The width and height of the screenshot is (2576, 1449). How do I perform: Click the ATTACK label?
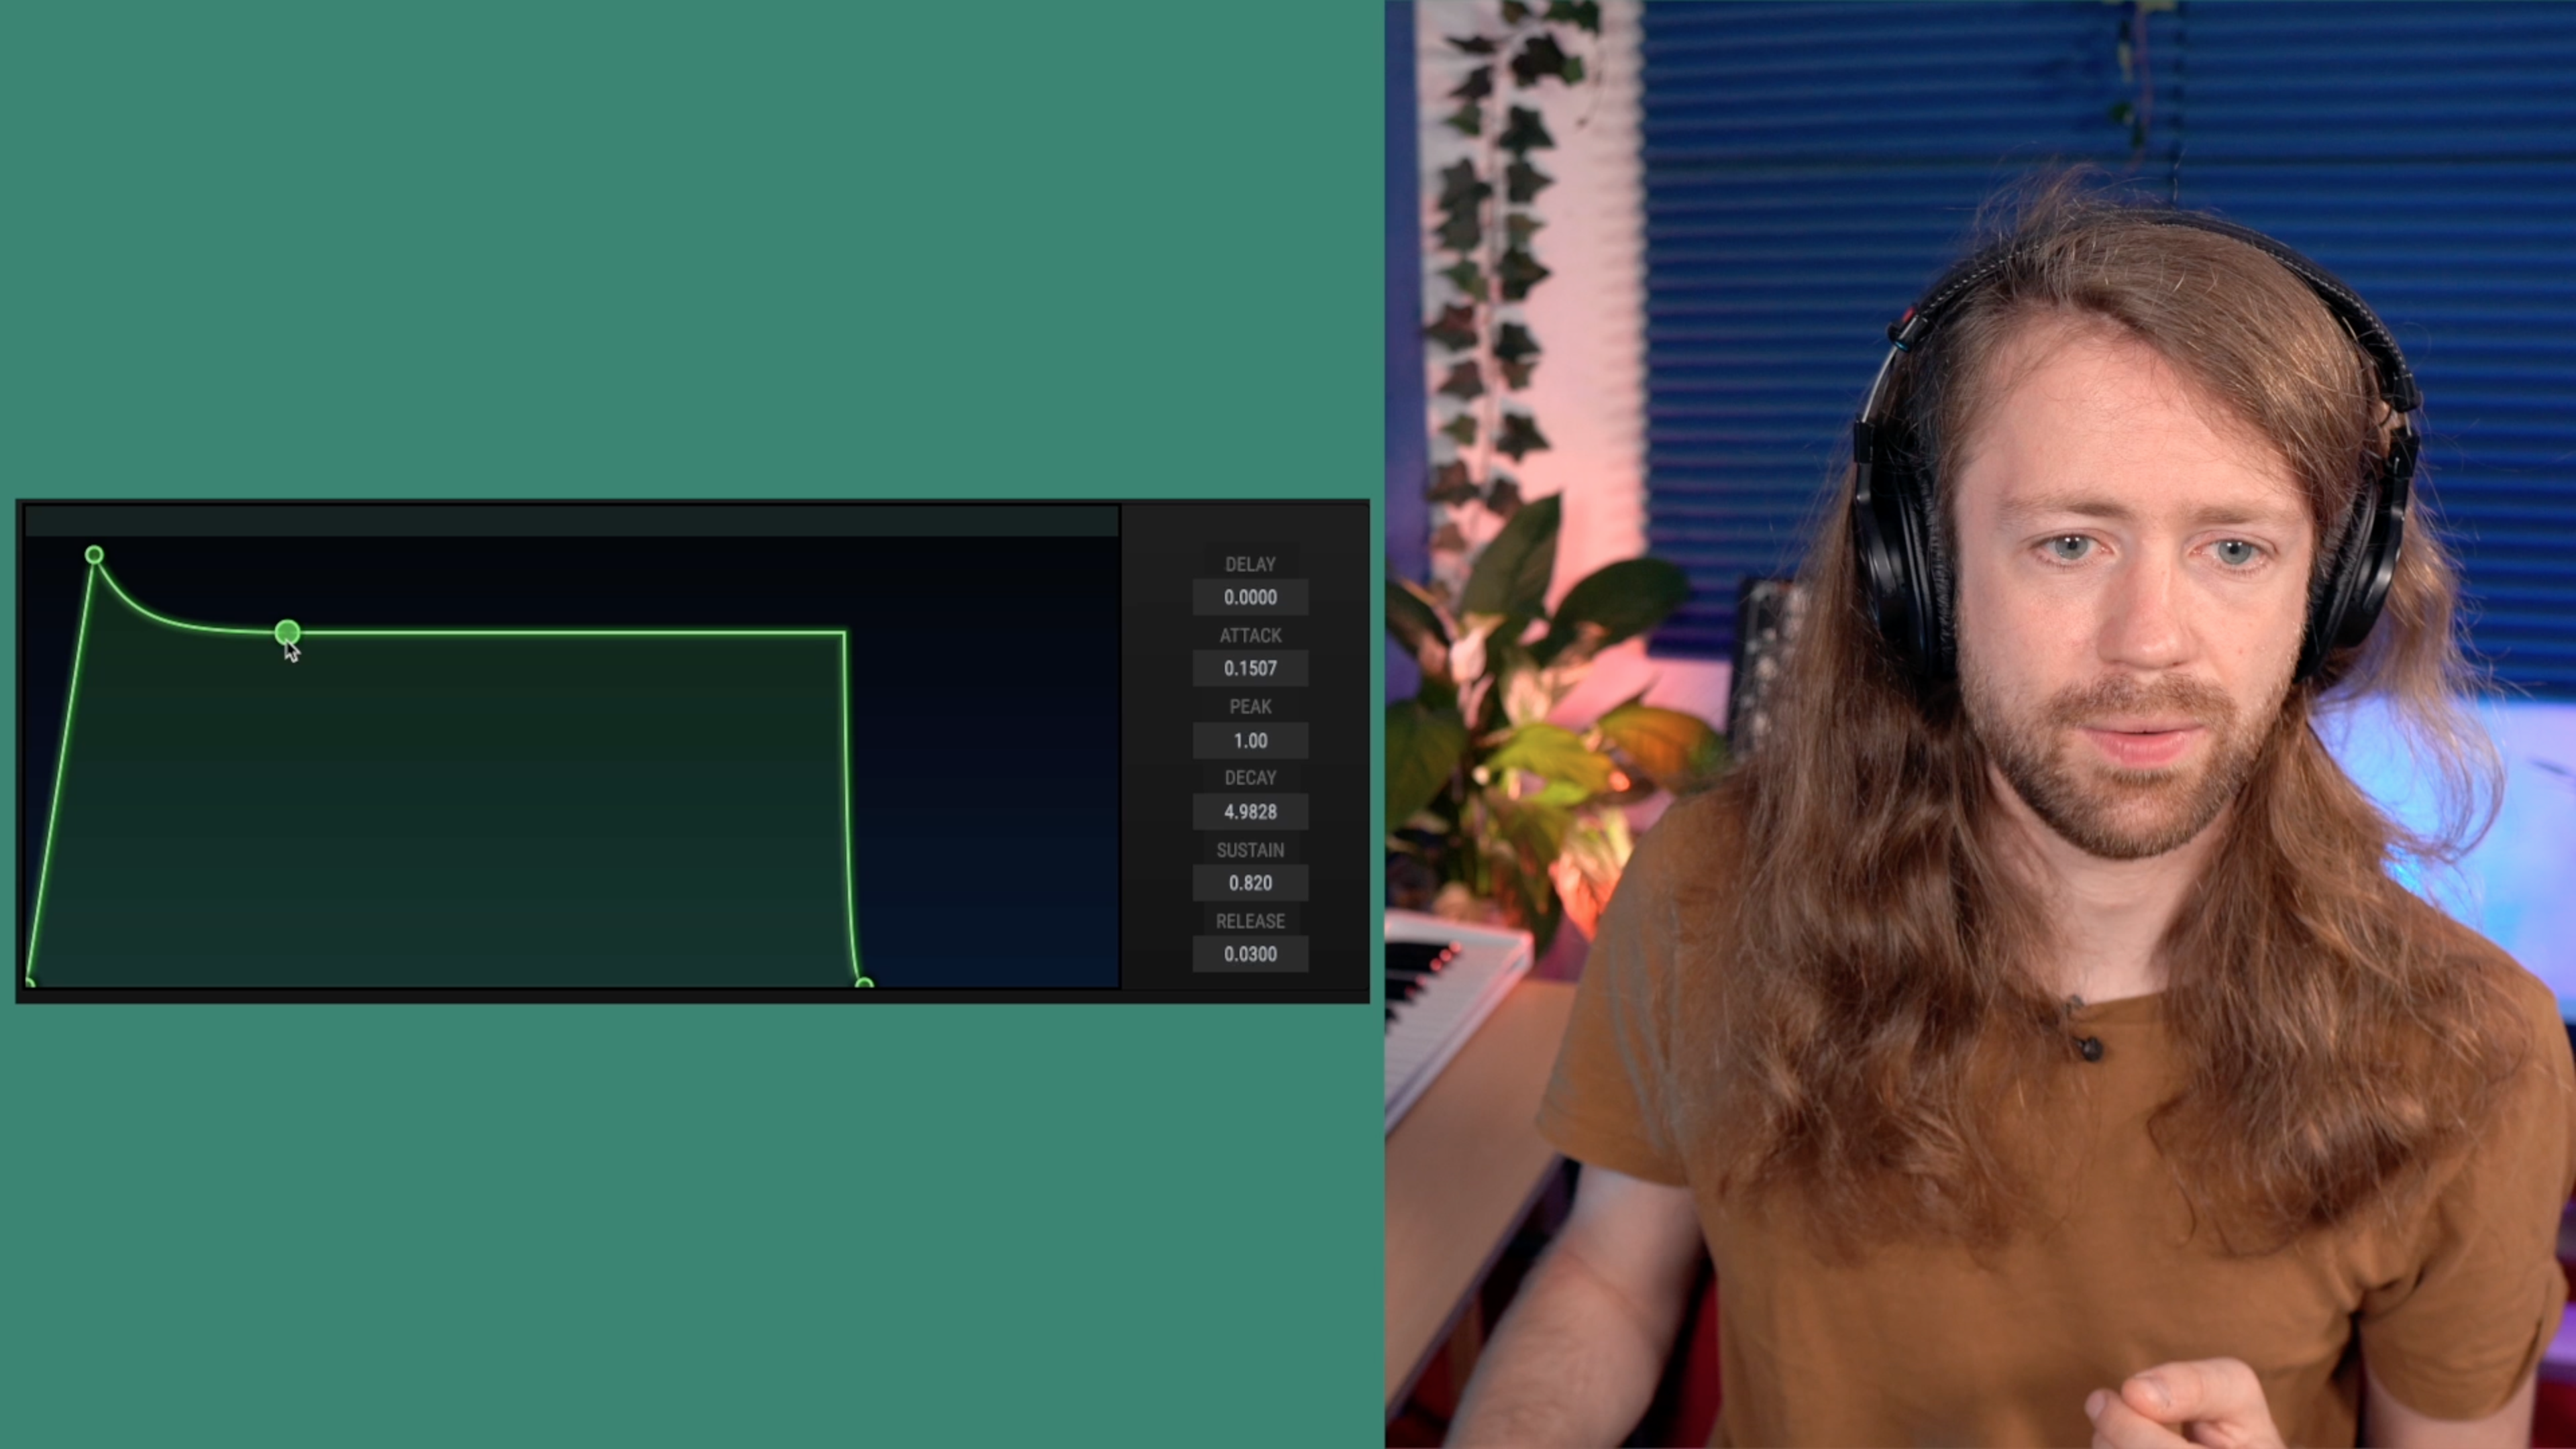coord(1250,635)
